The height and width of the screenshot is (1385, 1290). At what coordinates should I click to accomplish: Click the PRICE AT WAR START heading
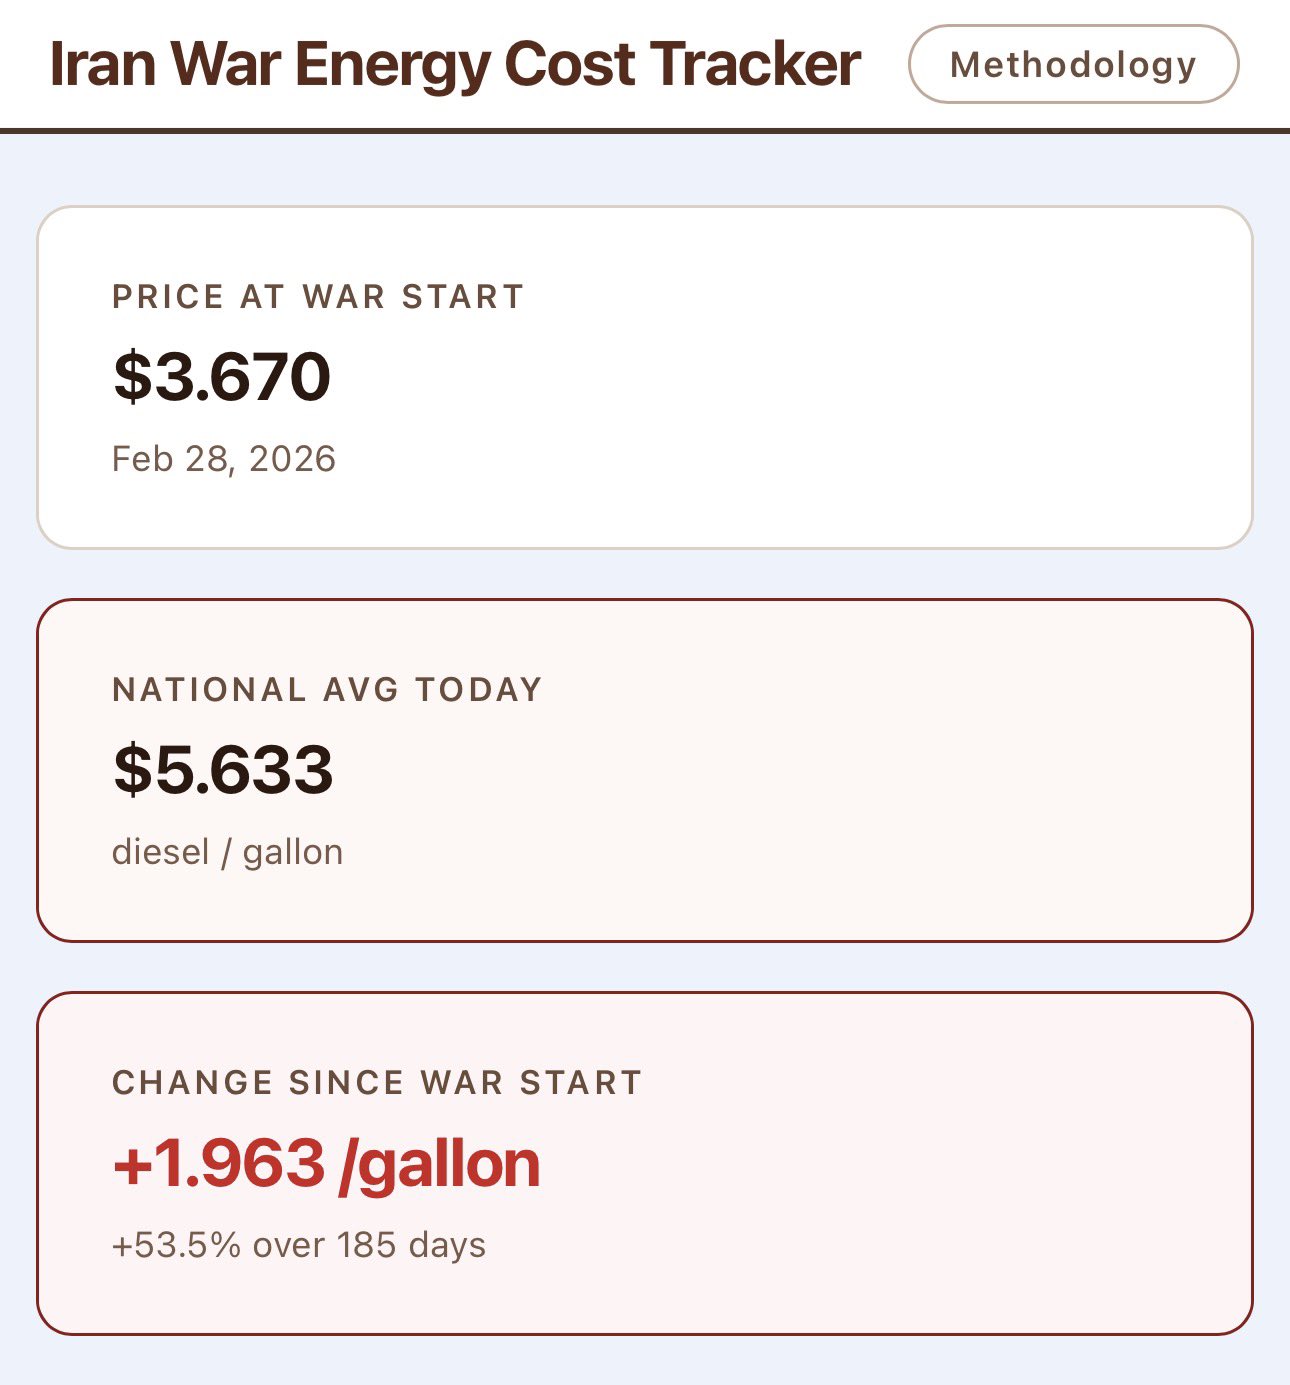pyautogui.click(x=318, y=297)
